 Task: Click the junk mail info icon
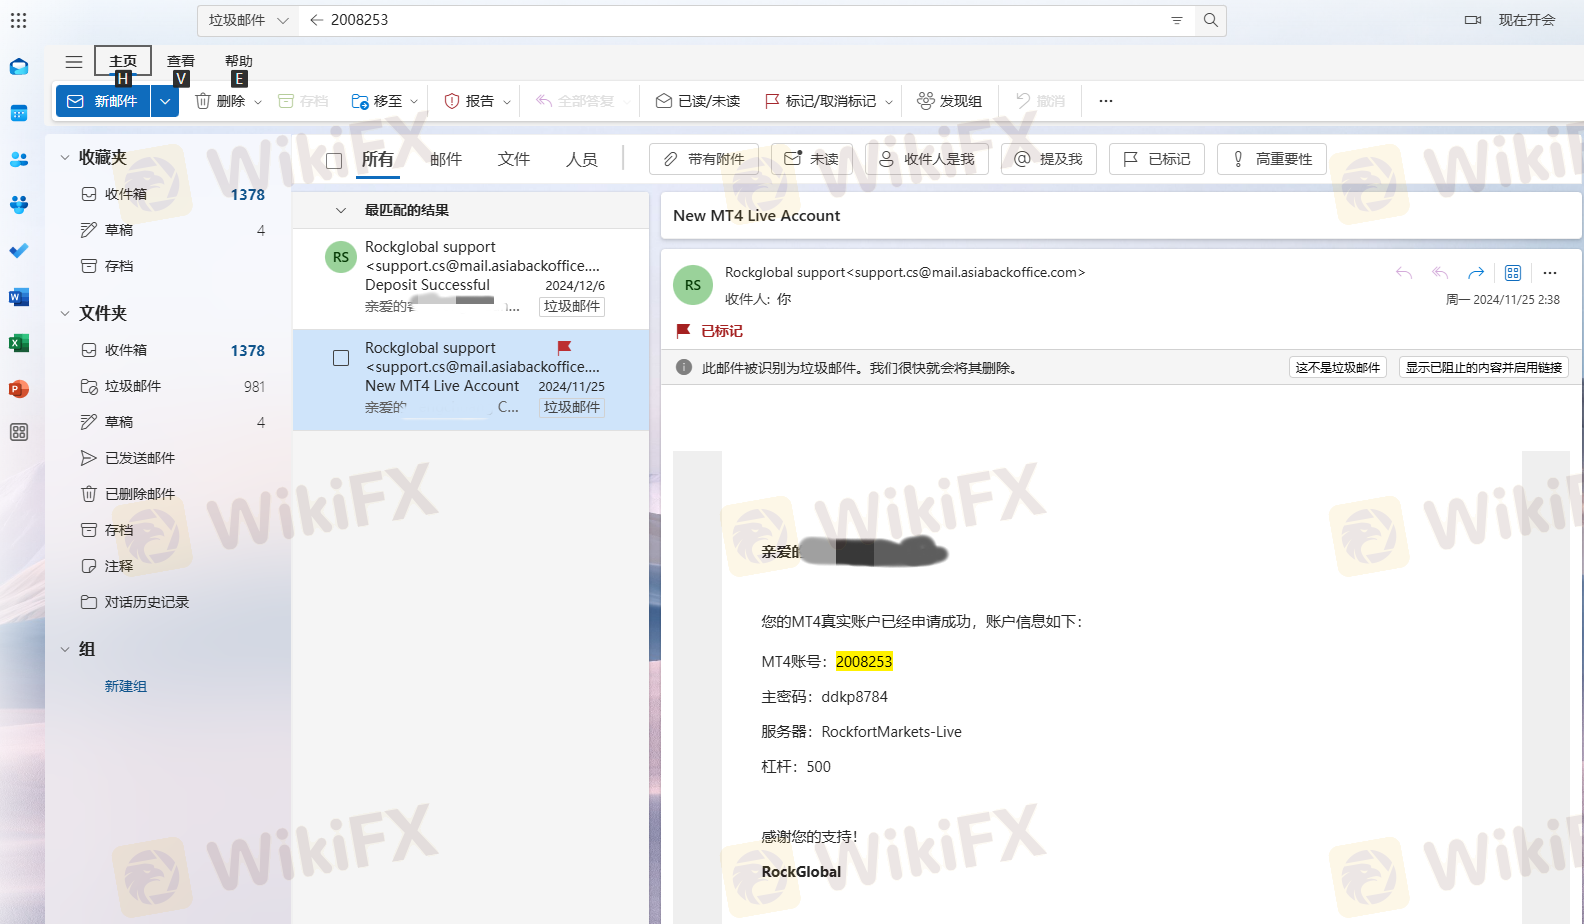point(684,367)
